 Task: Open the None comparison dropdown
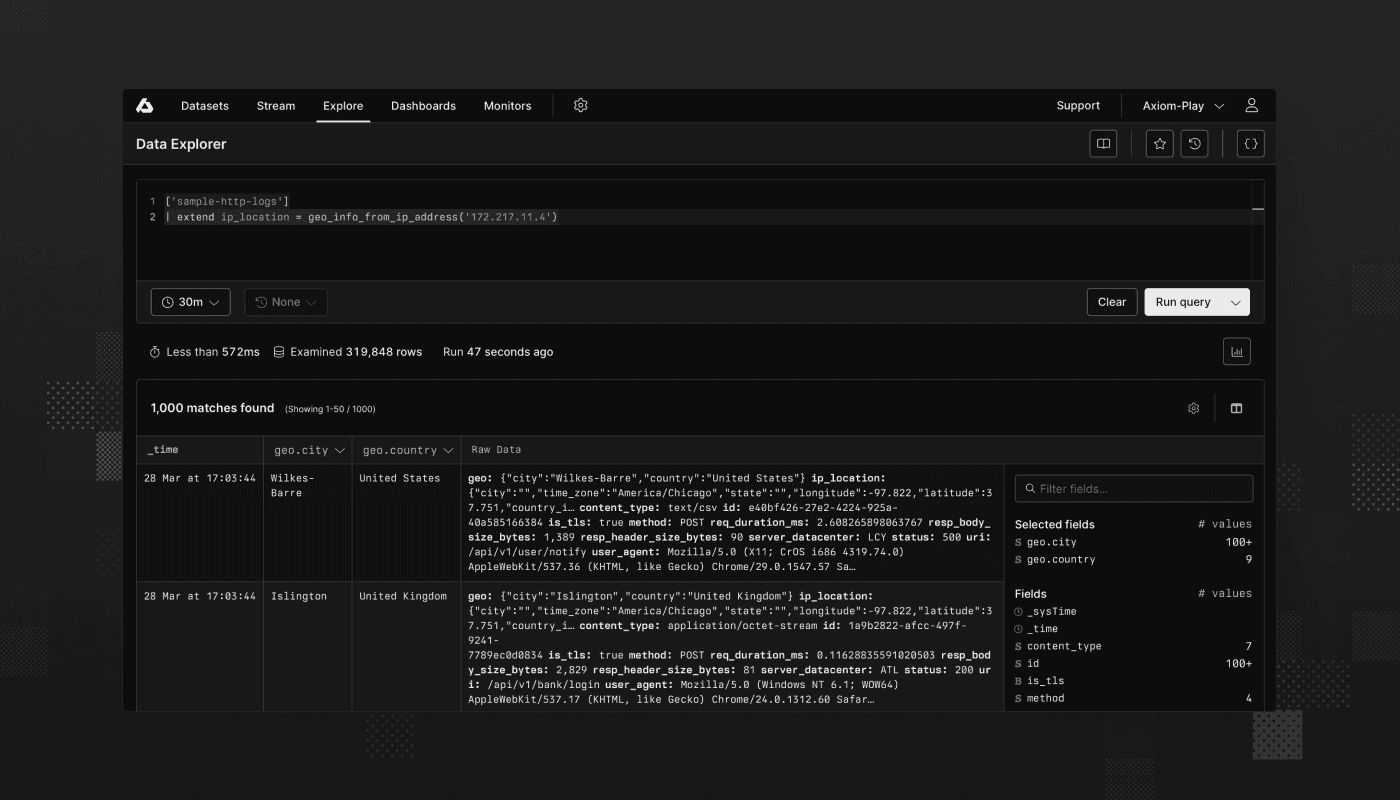(285, 301)
